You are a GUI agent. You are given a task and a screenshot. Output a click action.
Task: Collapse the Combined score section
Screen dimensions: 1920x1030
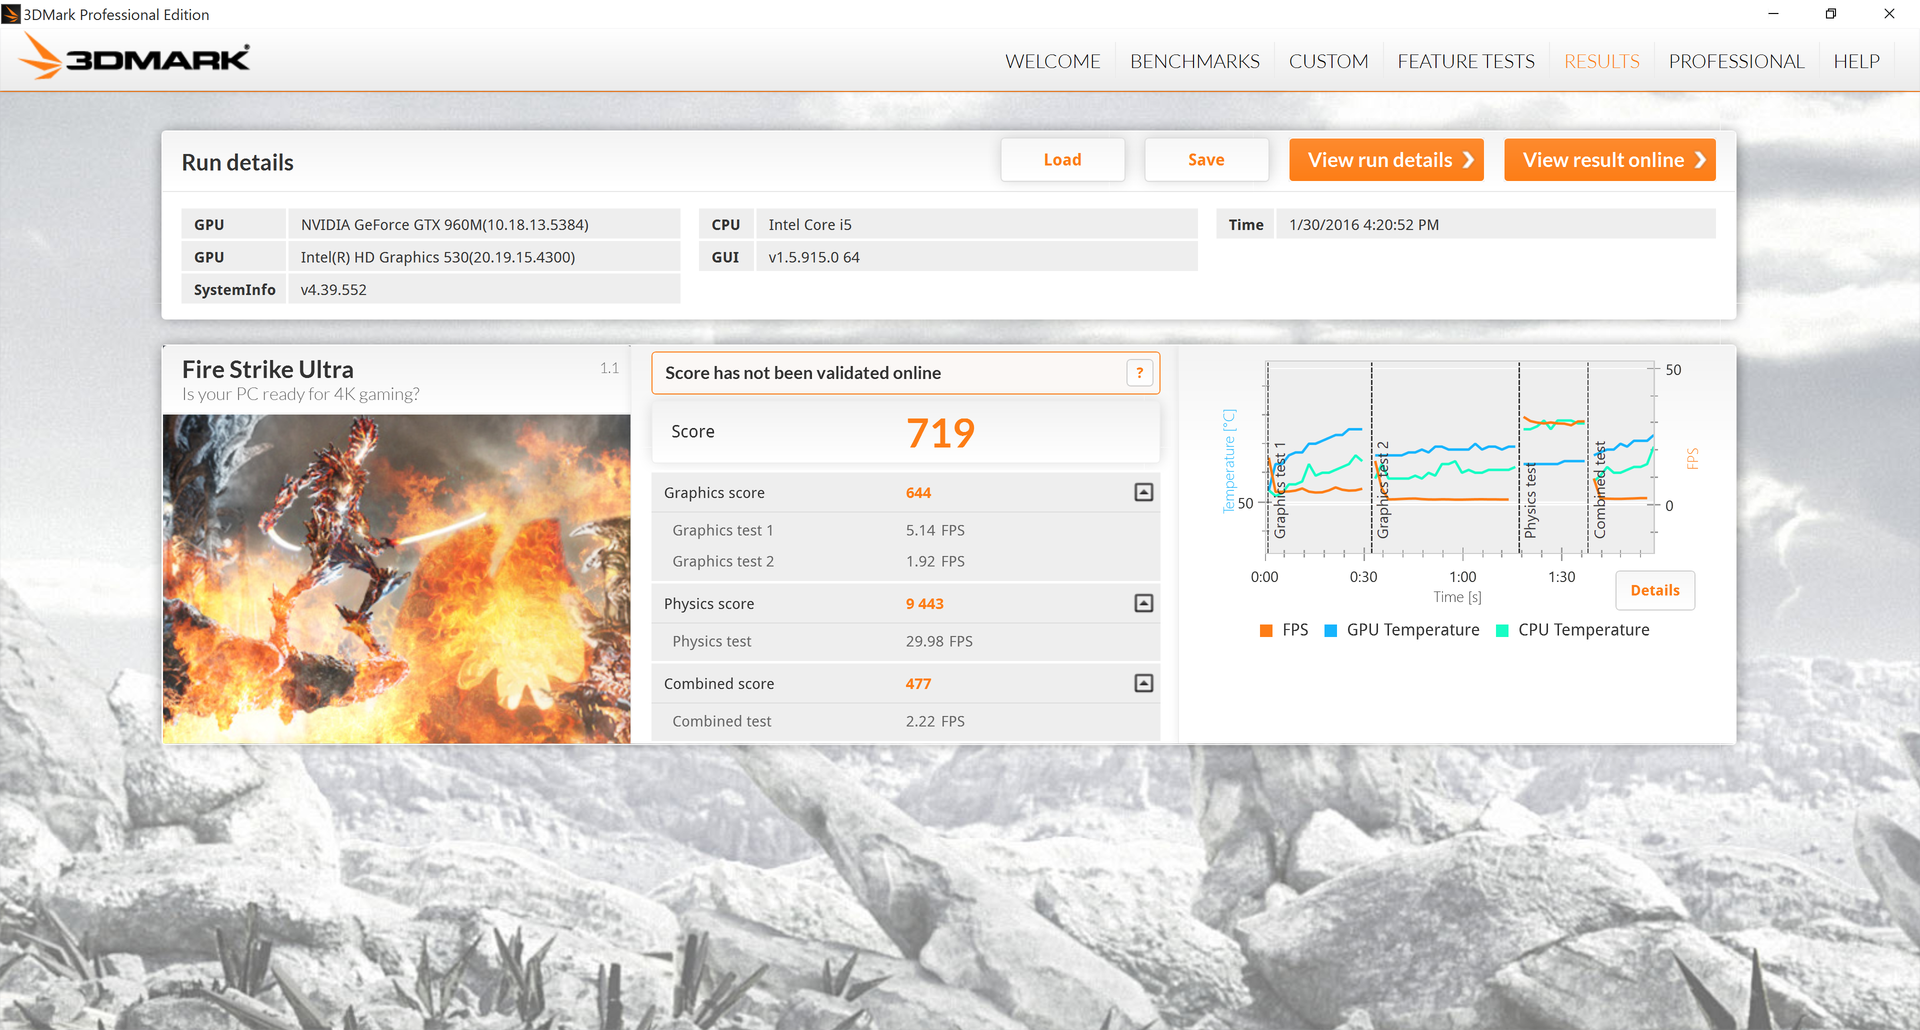tap(1144, 683)
